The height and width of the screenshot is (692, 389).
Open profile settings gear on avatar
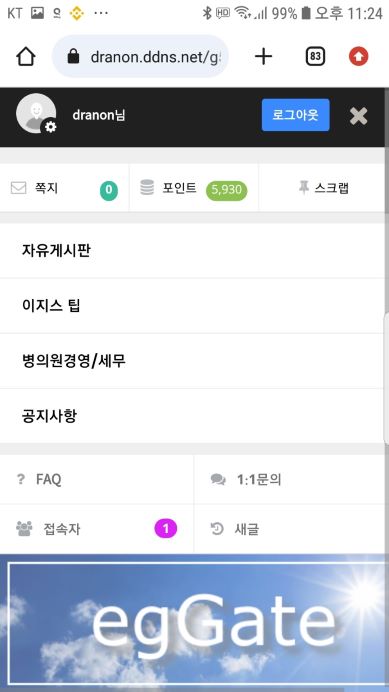tap(50, 128)
